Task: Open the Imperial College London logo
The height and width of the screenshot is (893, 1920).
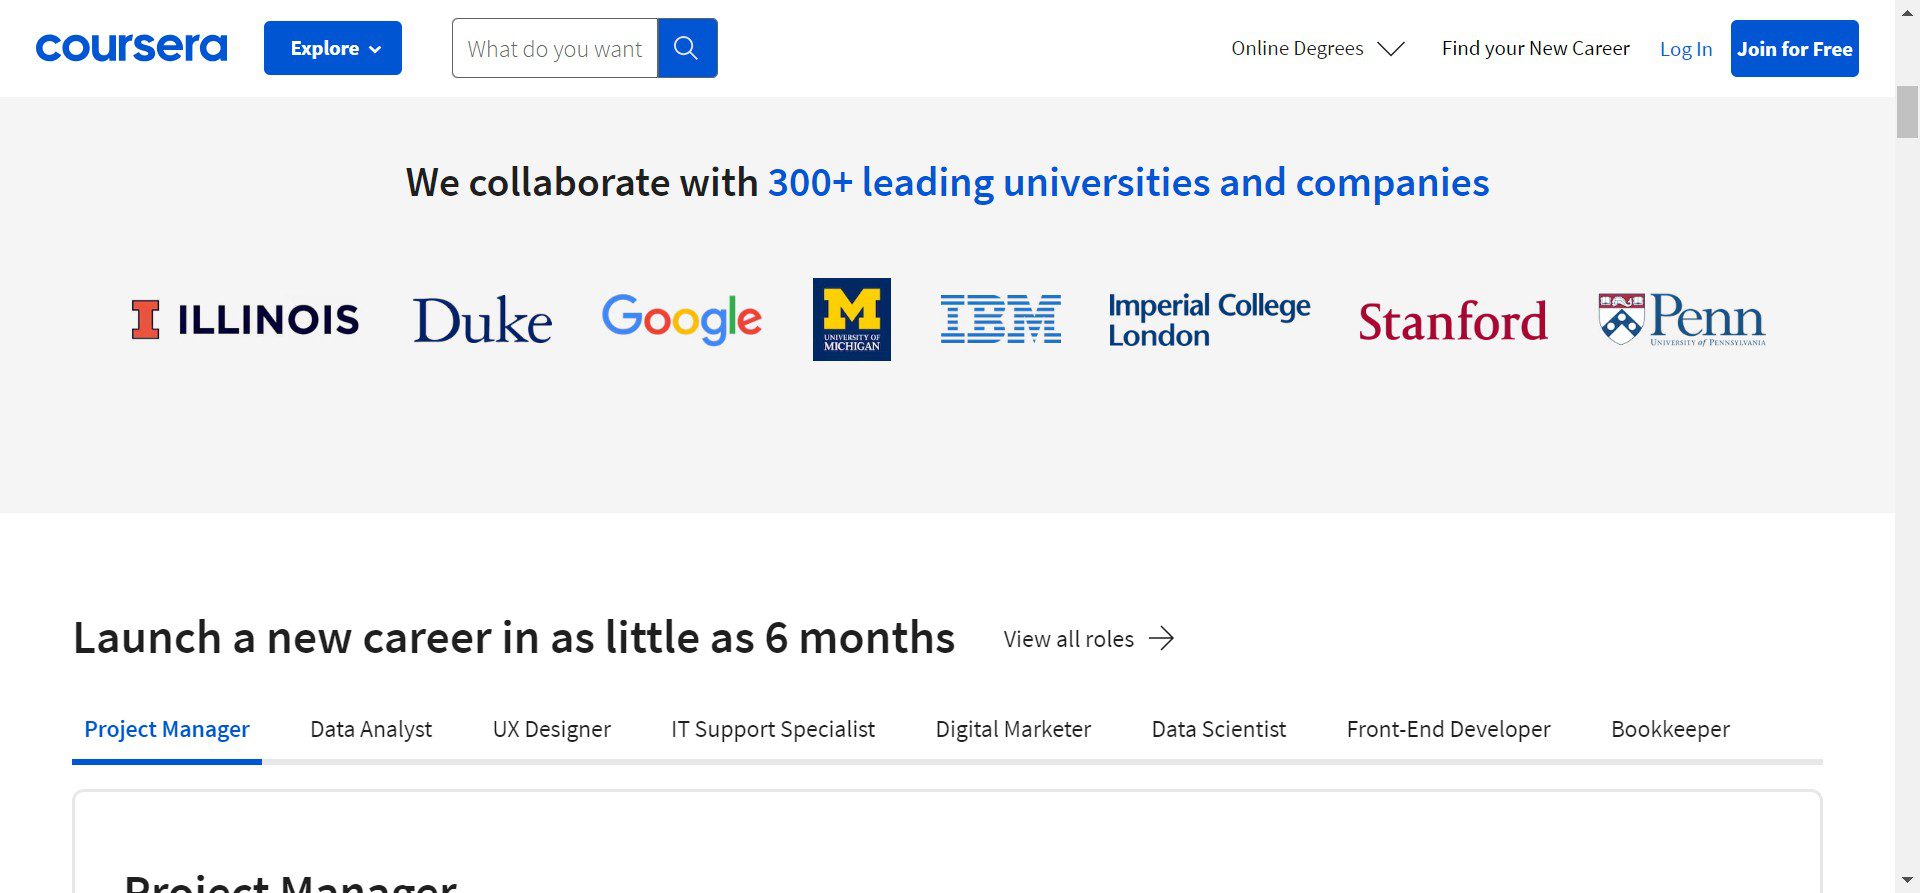Action: [1208, 320]
